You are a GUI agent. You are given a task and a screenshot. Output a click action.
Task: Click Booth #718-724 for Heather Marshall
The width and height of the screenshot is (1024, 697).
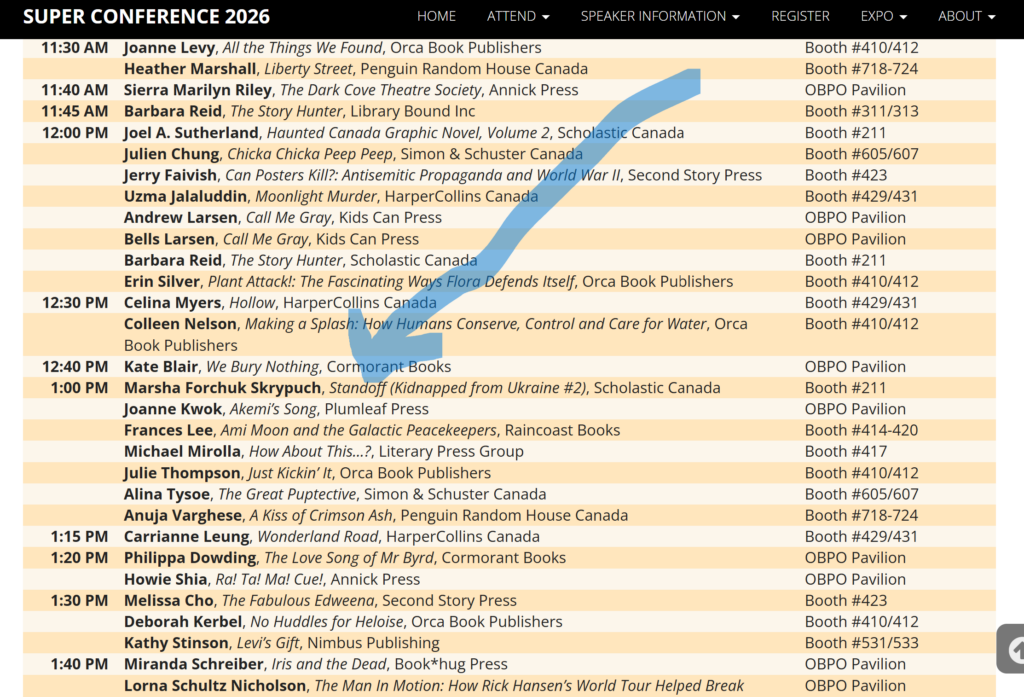tap(861, 69)
